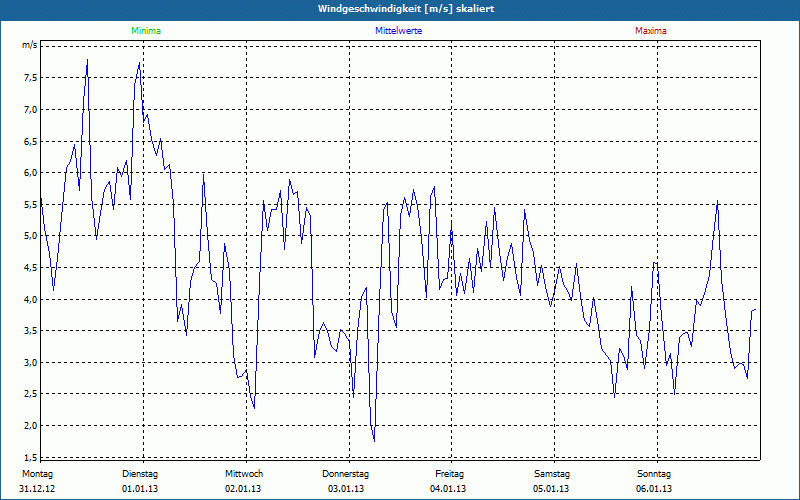Image resolution: width=800 pixels, height=500 pixels.
Task: Click the 3,5 y-axis value
Action: pyautogui.click(x=30, y=331)
